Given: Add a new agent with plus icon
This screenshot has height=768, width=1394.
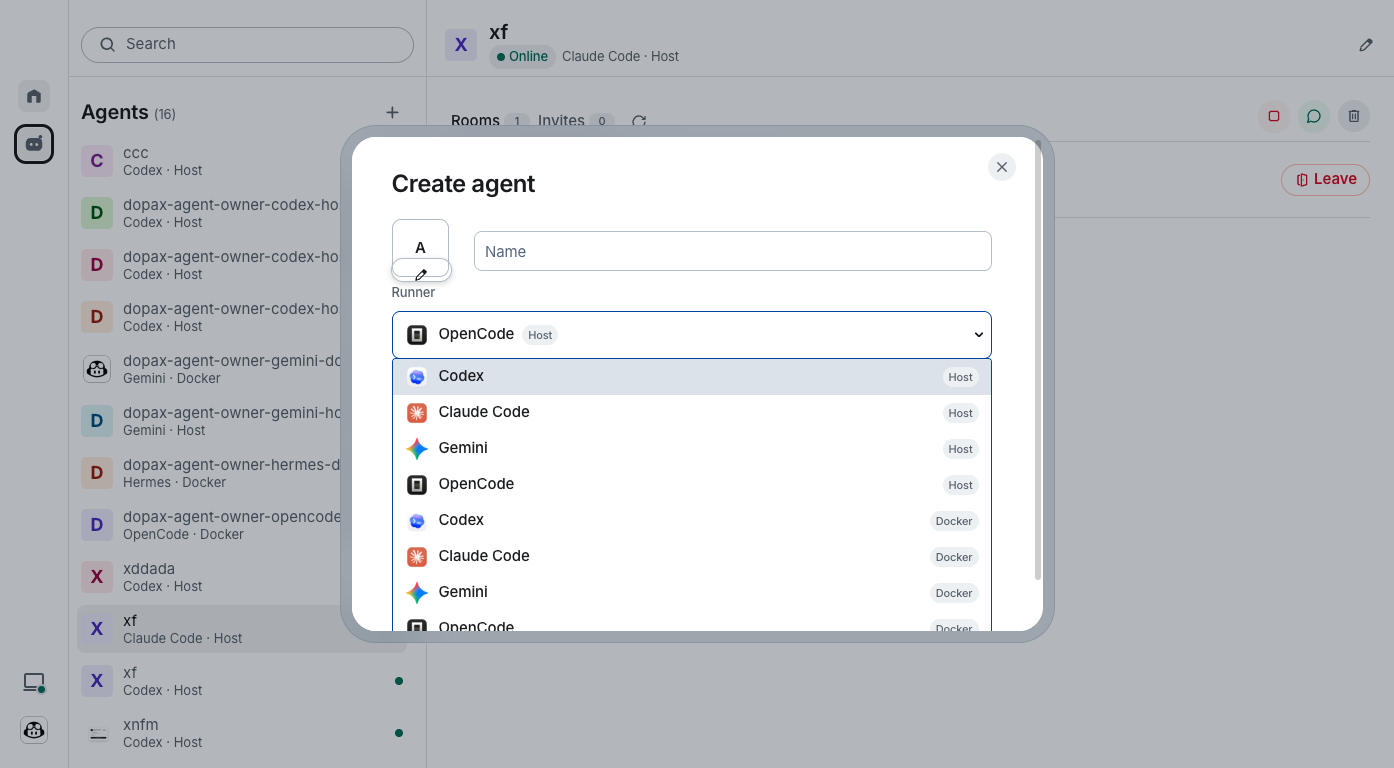Looking at the screenshot, I should pyautogui.click(x=392, y=112).
